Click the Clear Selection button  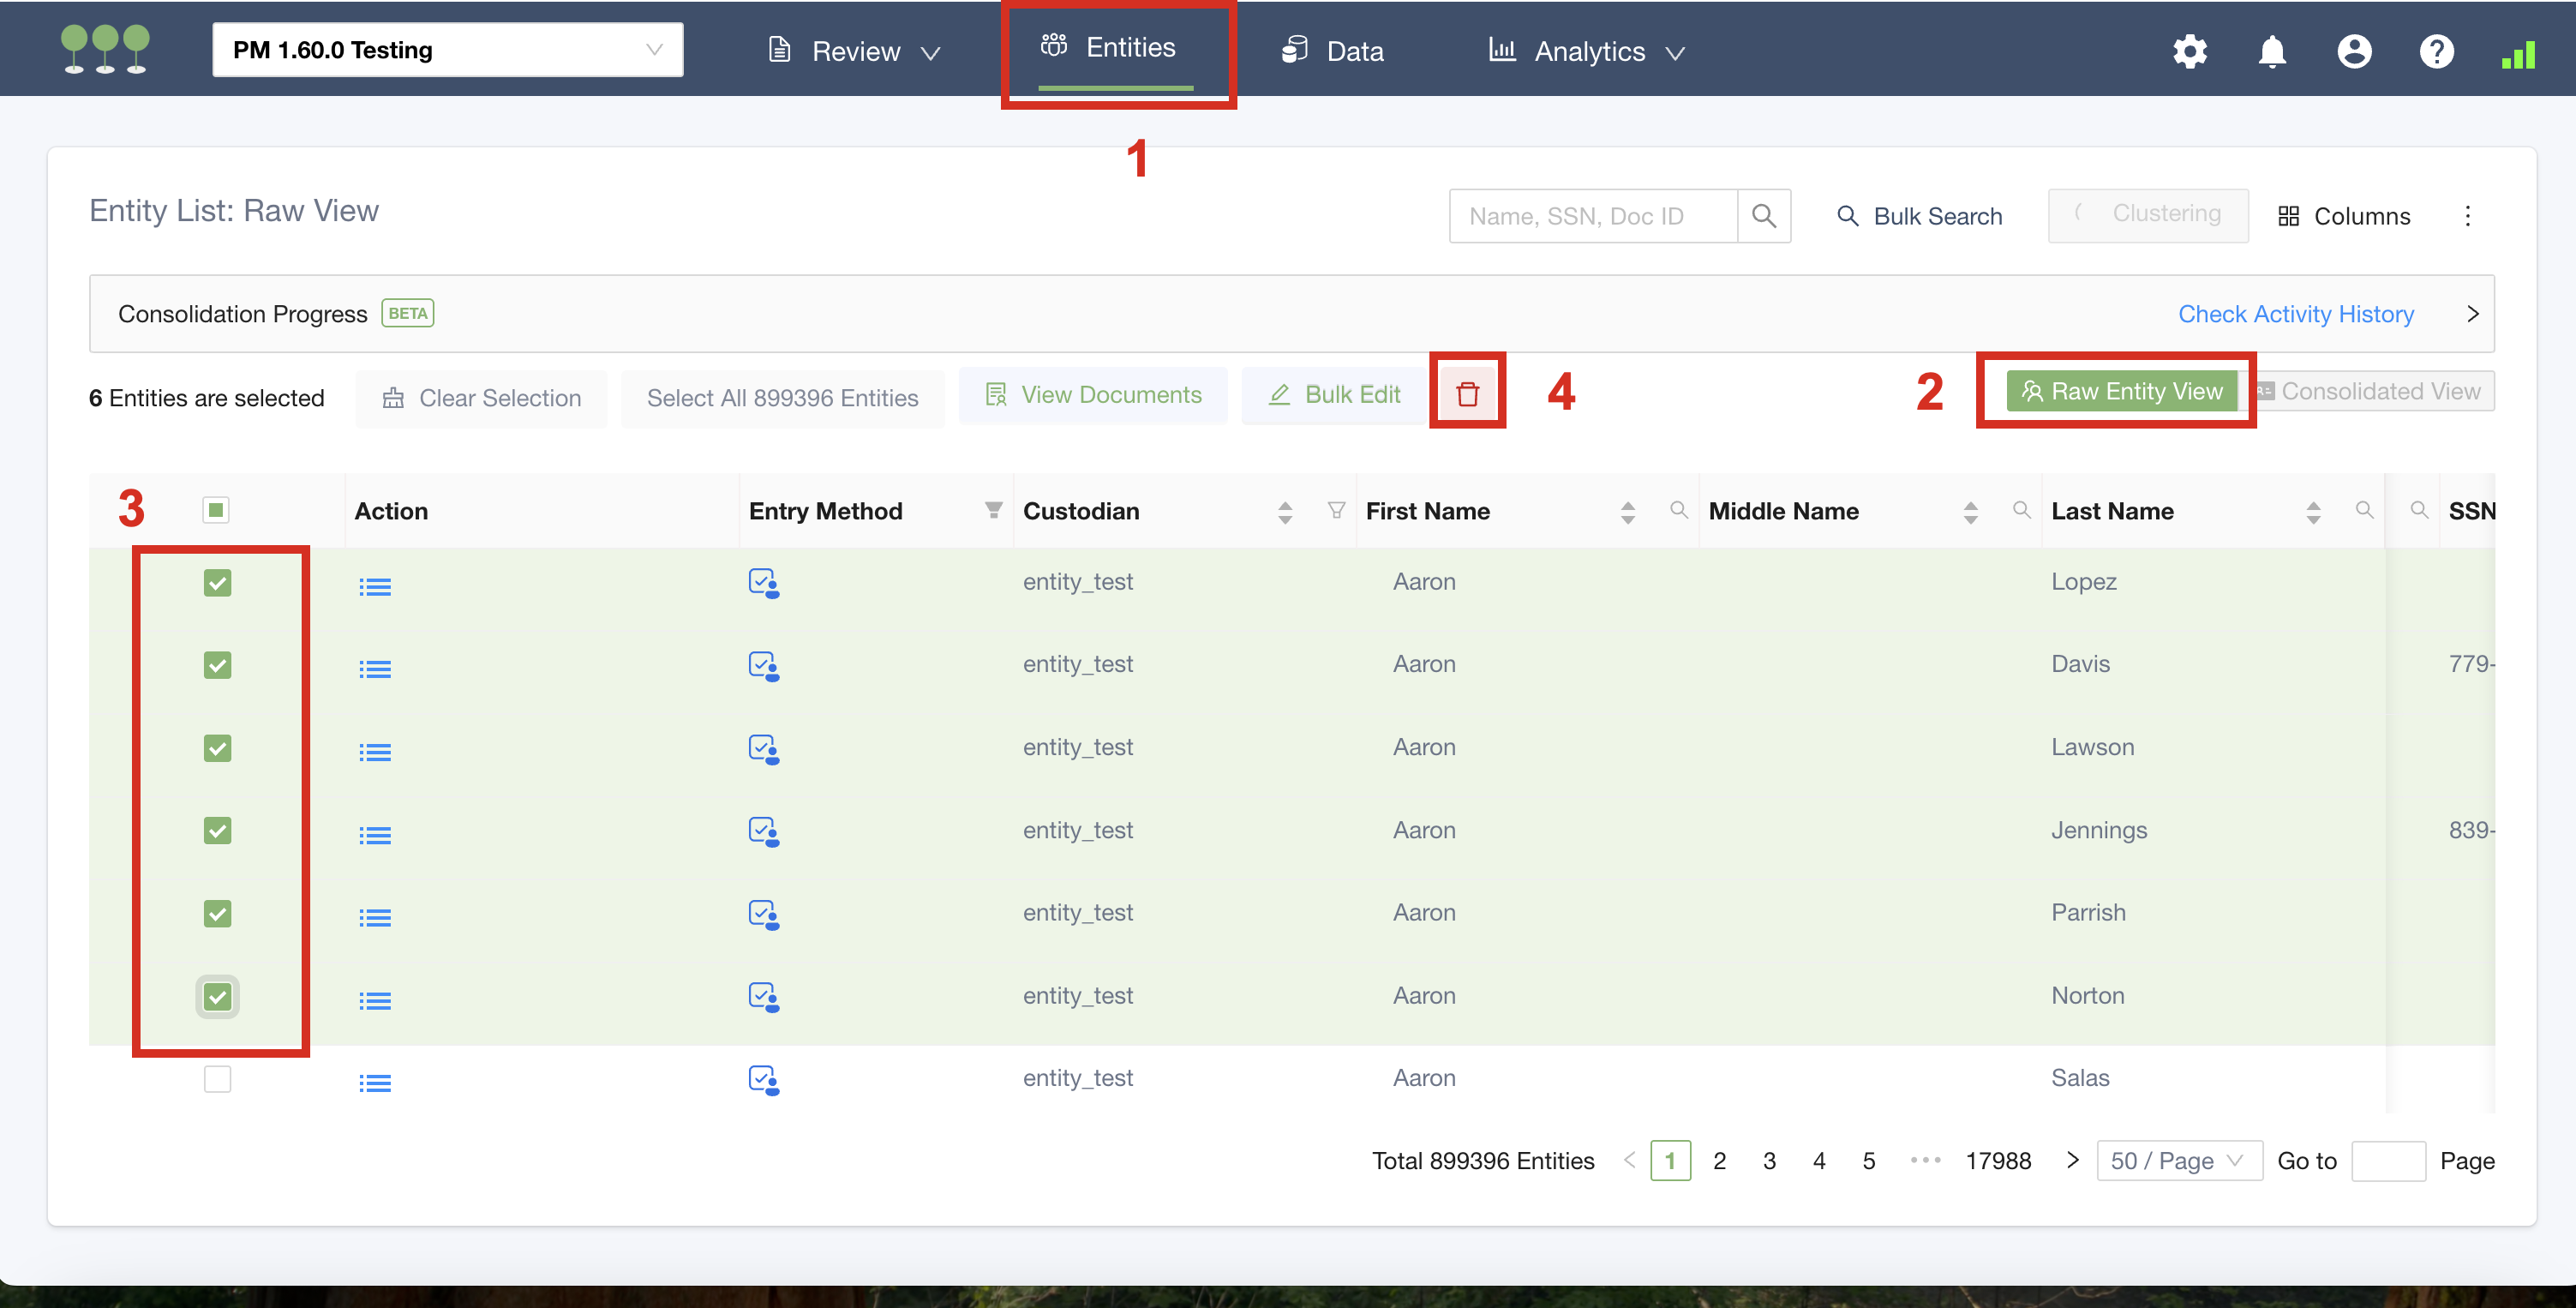[481, 398]
